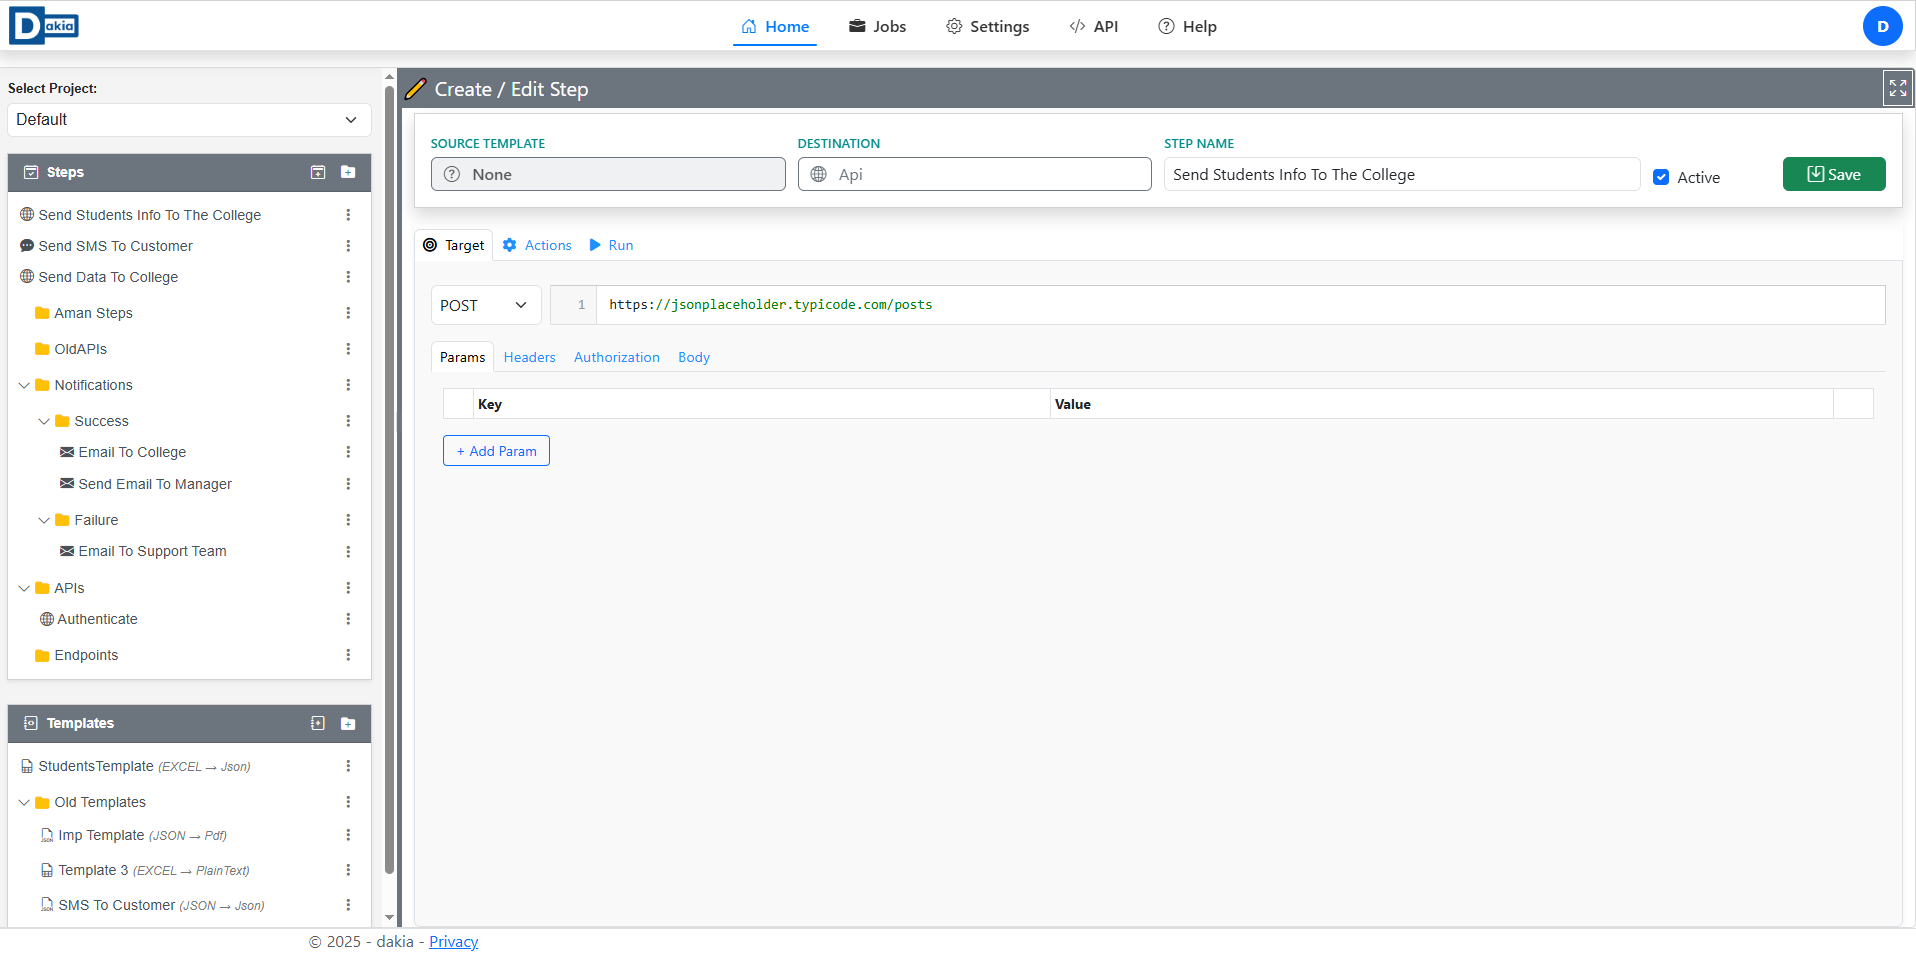Switch to the Headers tab
Image resolution: width=1916 pixels, height=953 pixels.
pos(529,357)
